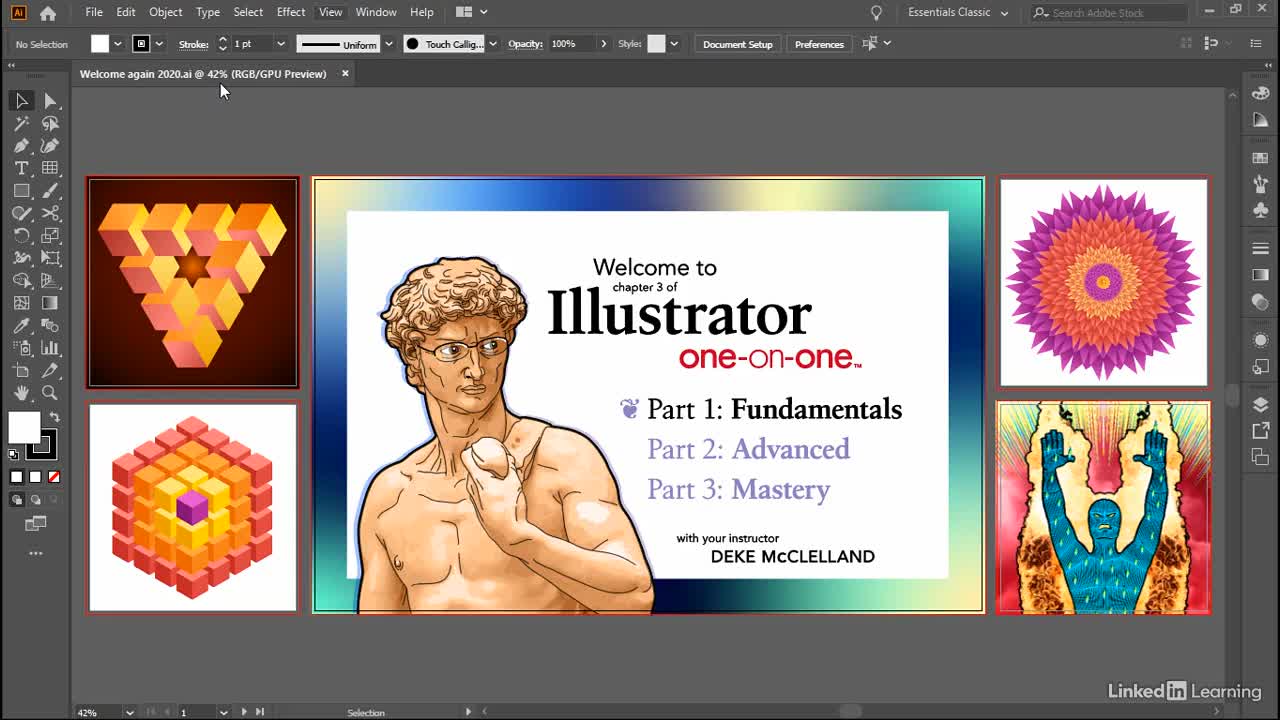Pick the Eyedropper tool
The image size is (1280, 720).
(x=21, y=326)
